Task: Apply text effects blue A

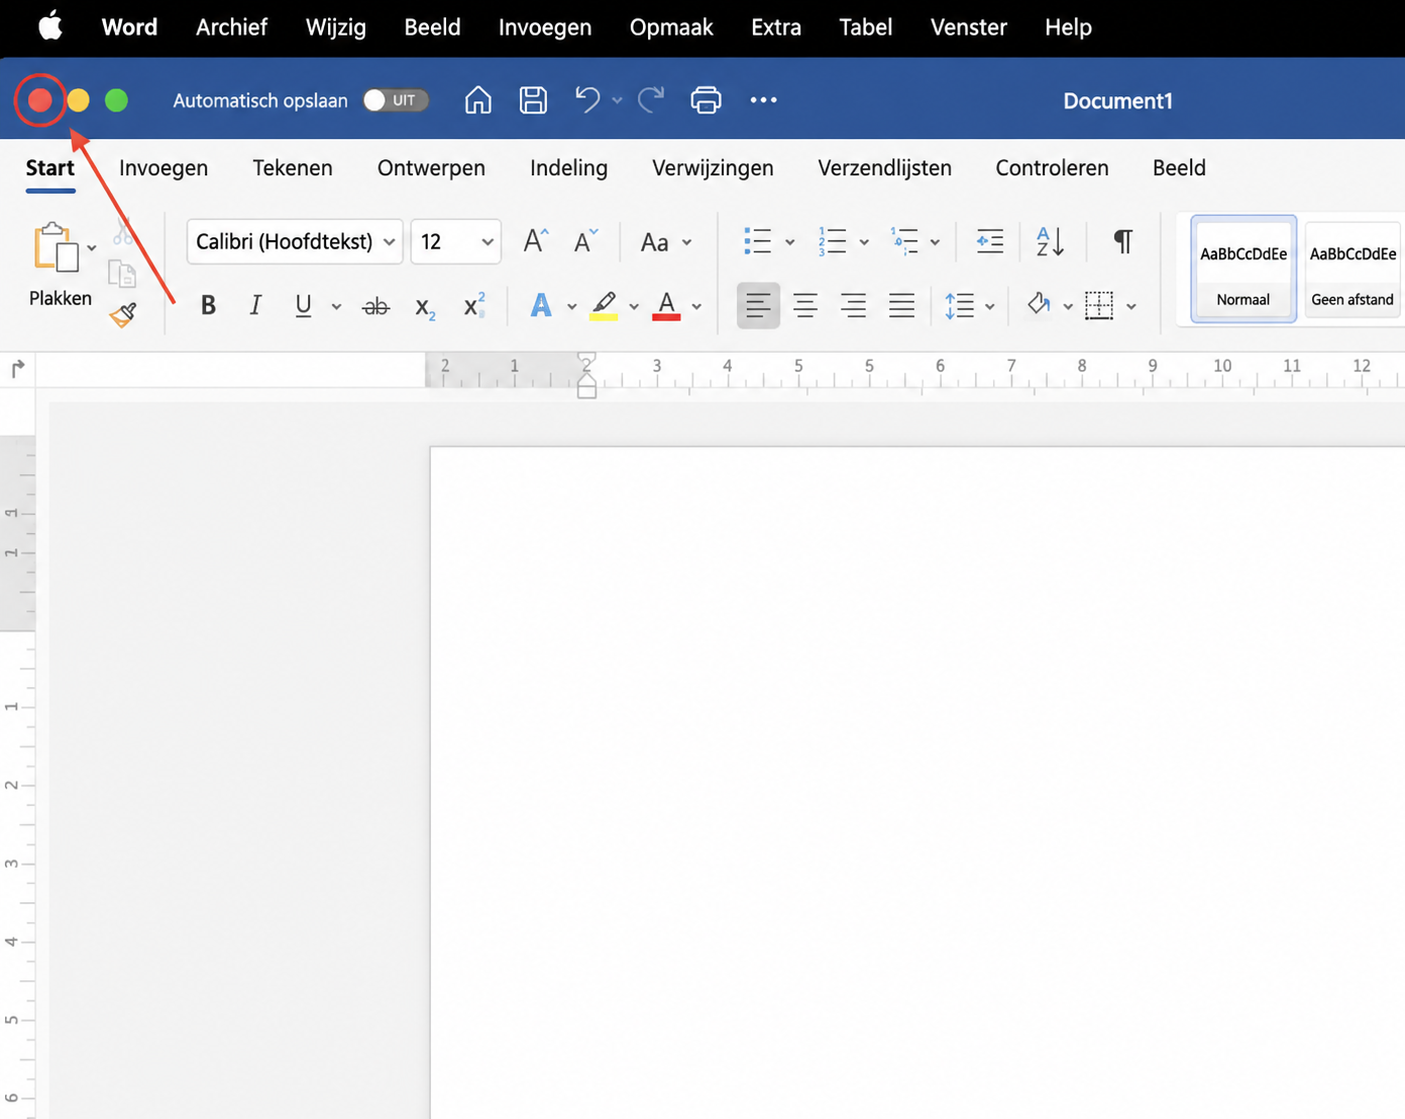Action: coord(540,305)
